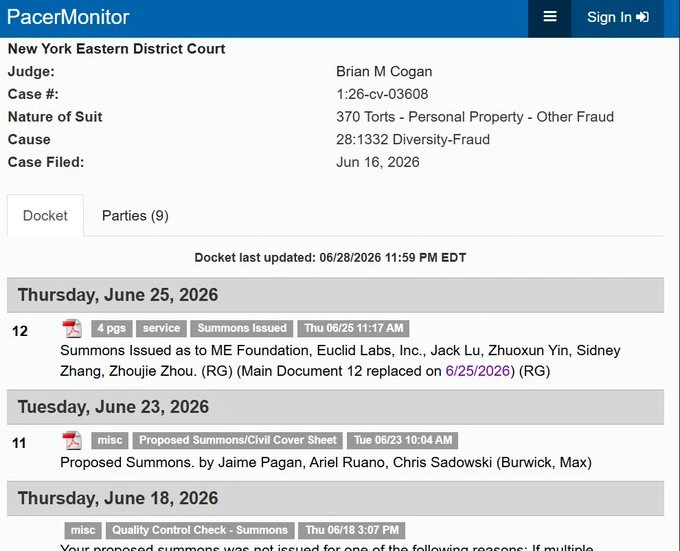Go to PacerMonitor home logo
Screen dimensions: 680x551
click(68, 17)
